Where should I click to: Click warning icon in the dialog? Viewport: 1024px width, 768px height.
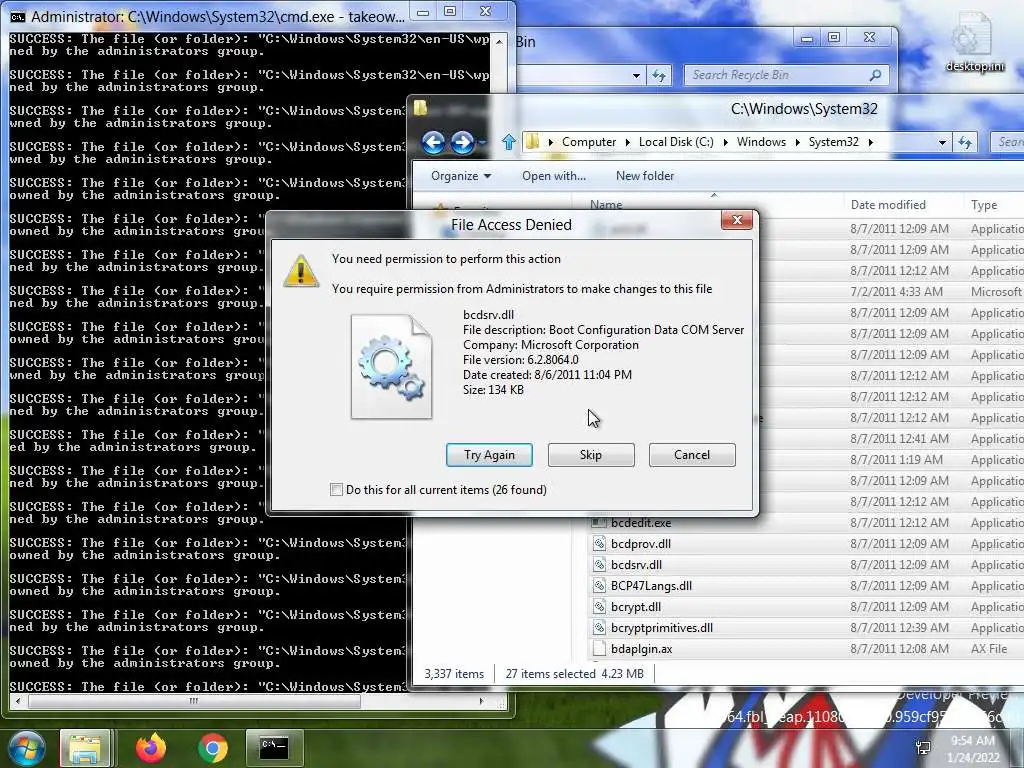(x=301, y=271)
